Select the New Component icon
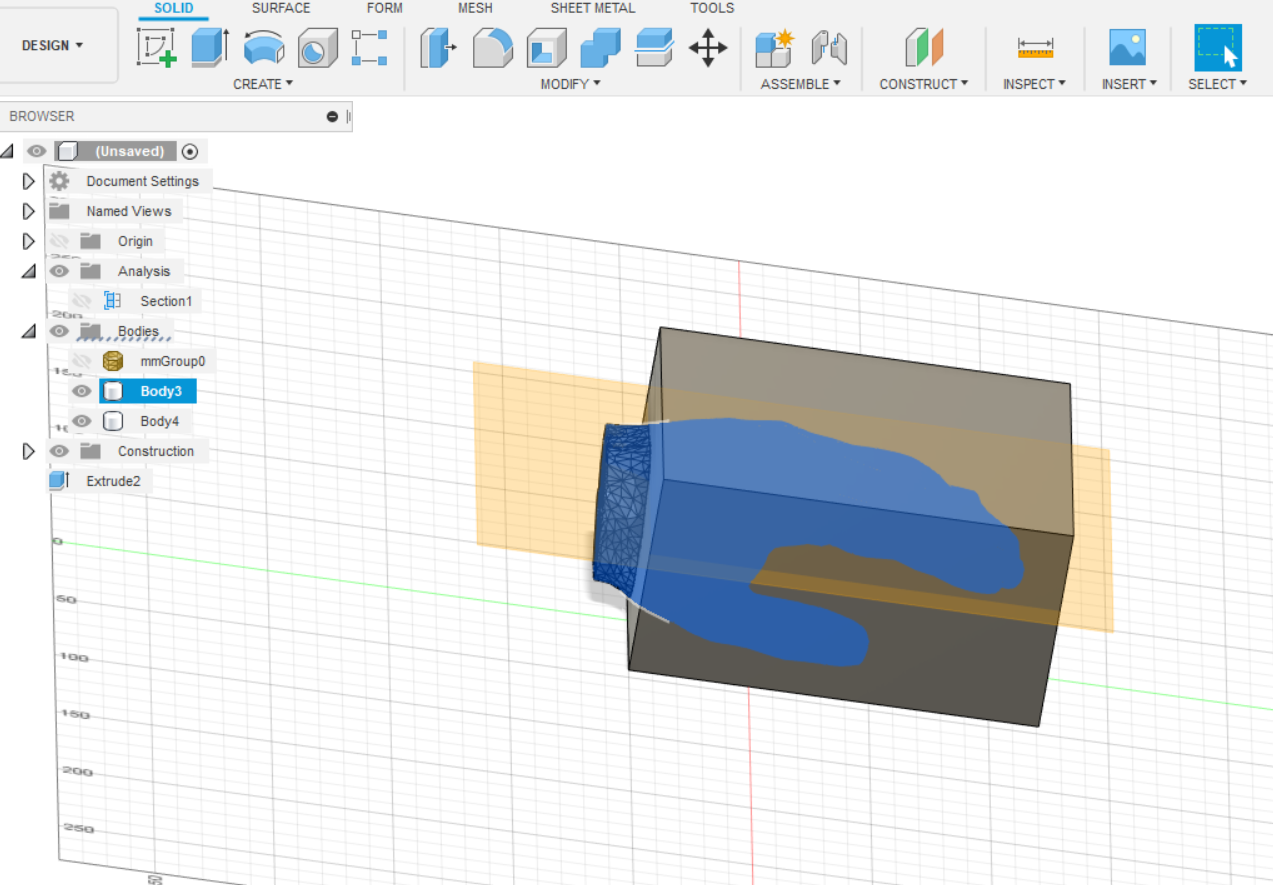Image resolution: width=1273 pixels, height=885 pixels. coord(774,48)
